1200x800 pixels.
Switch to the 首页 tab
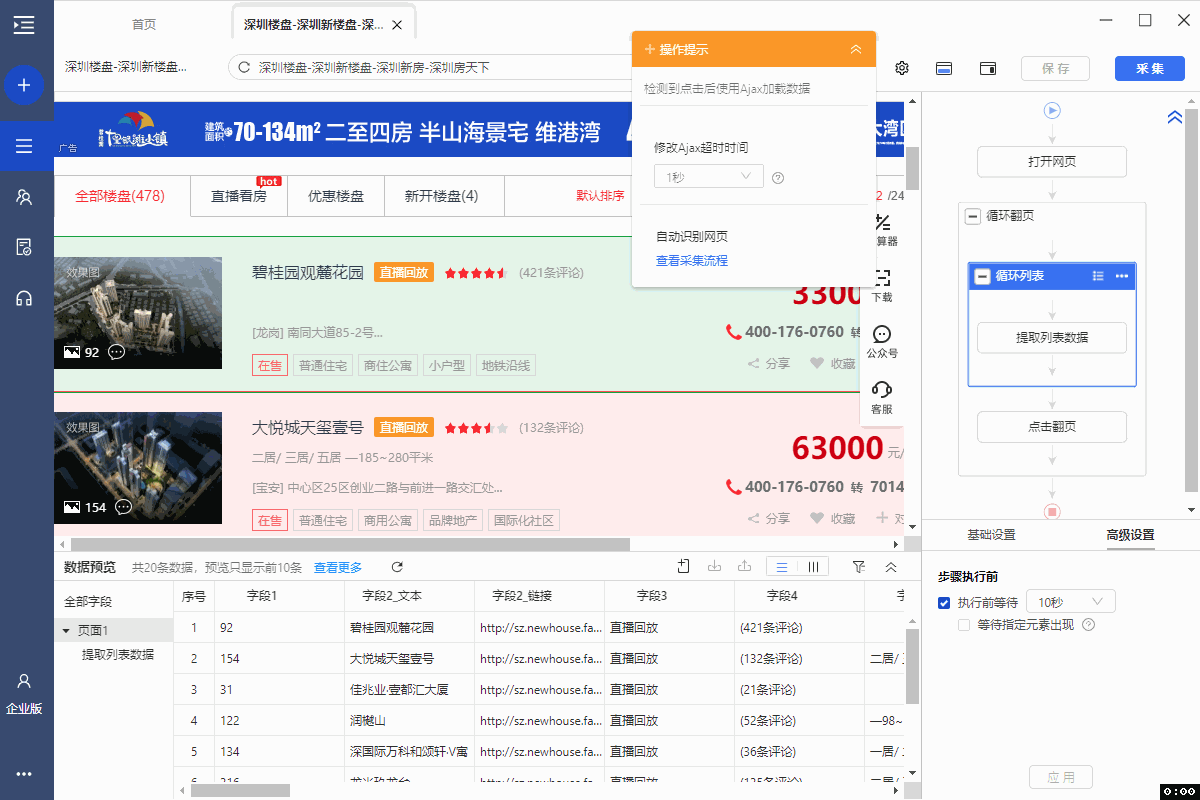[144, 25]
